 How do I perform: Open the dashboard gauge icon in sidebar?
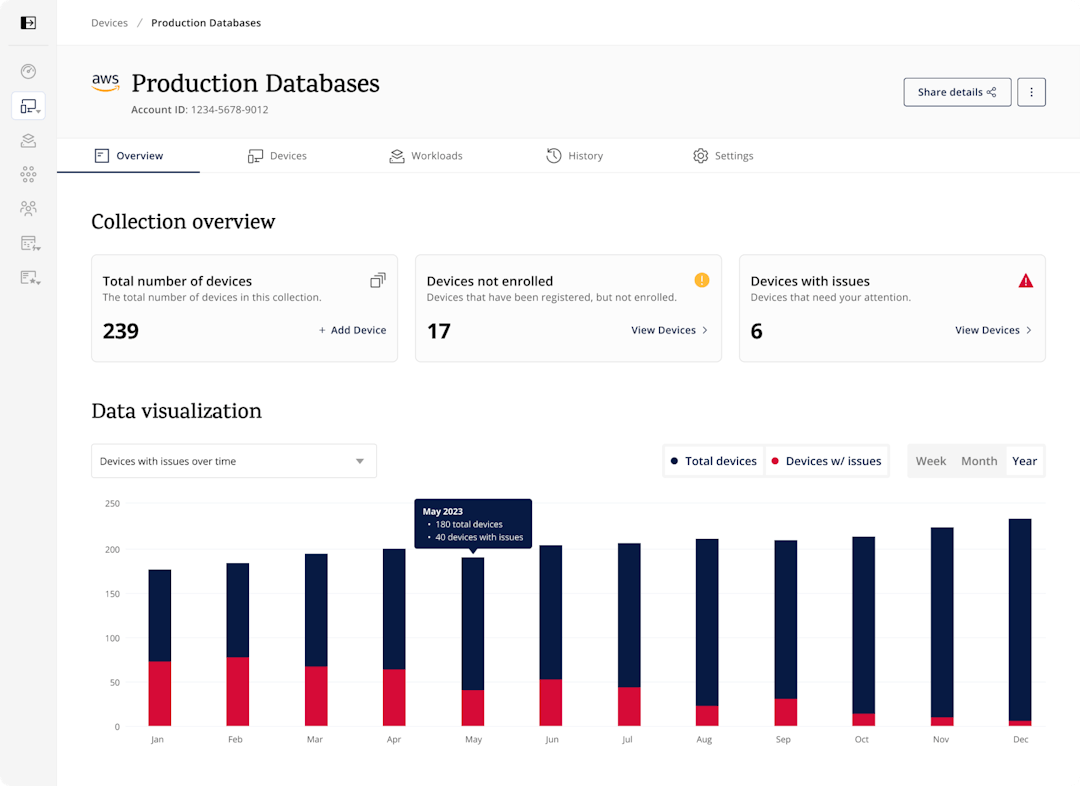[28, 71]
